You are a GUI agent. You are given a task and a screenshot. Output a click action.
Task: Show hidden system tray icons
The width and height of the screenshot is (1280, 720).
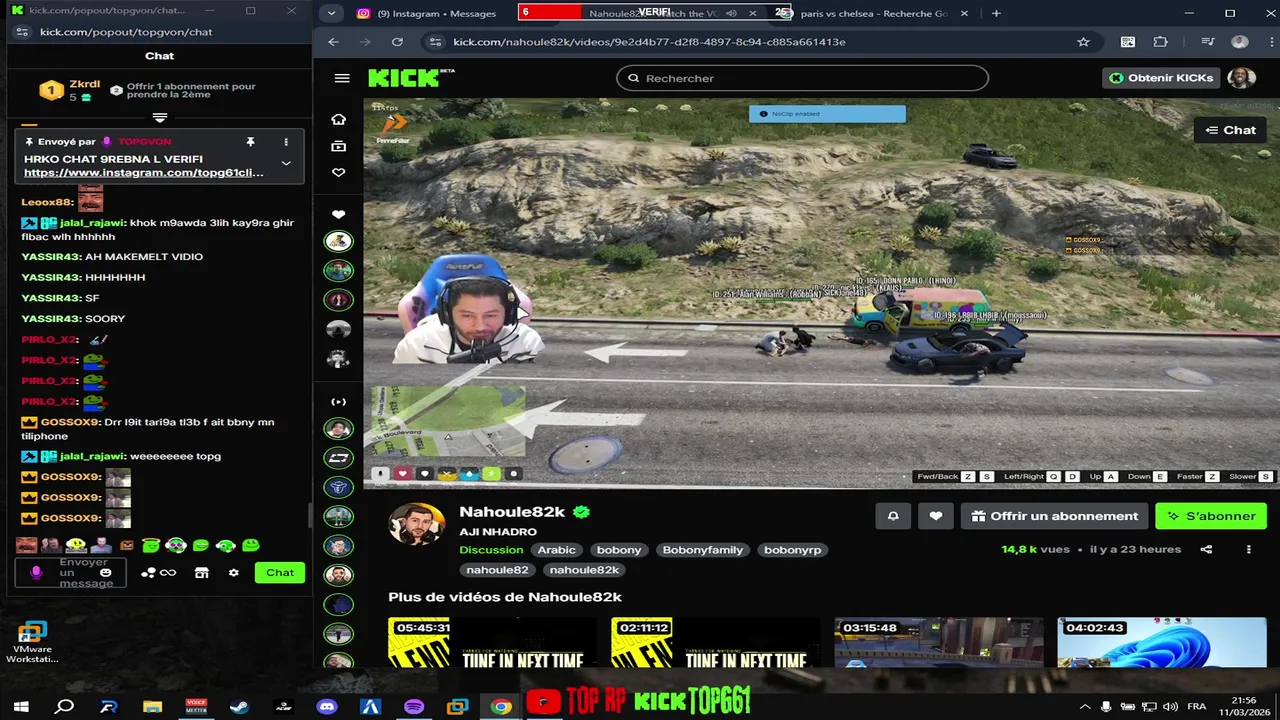[1085, 707]
